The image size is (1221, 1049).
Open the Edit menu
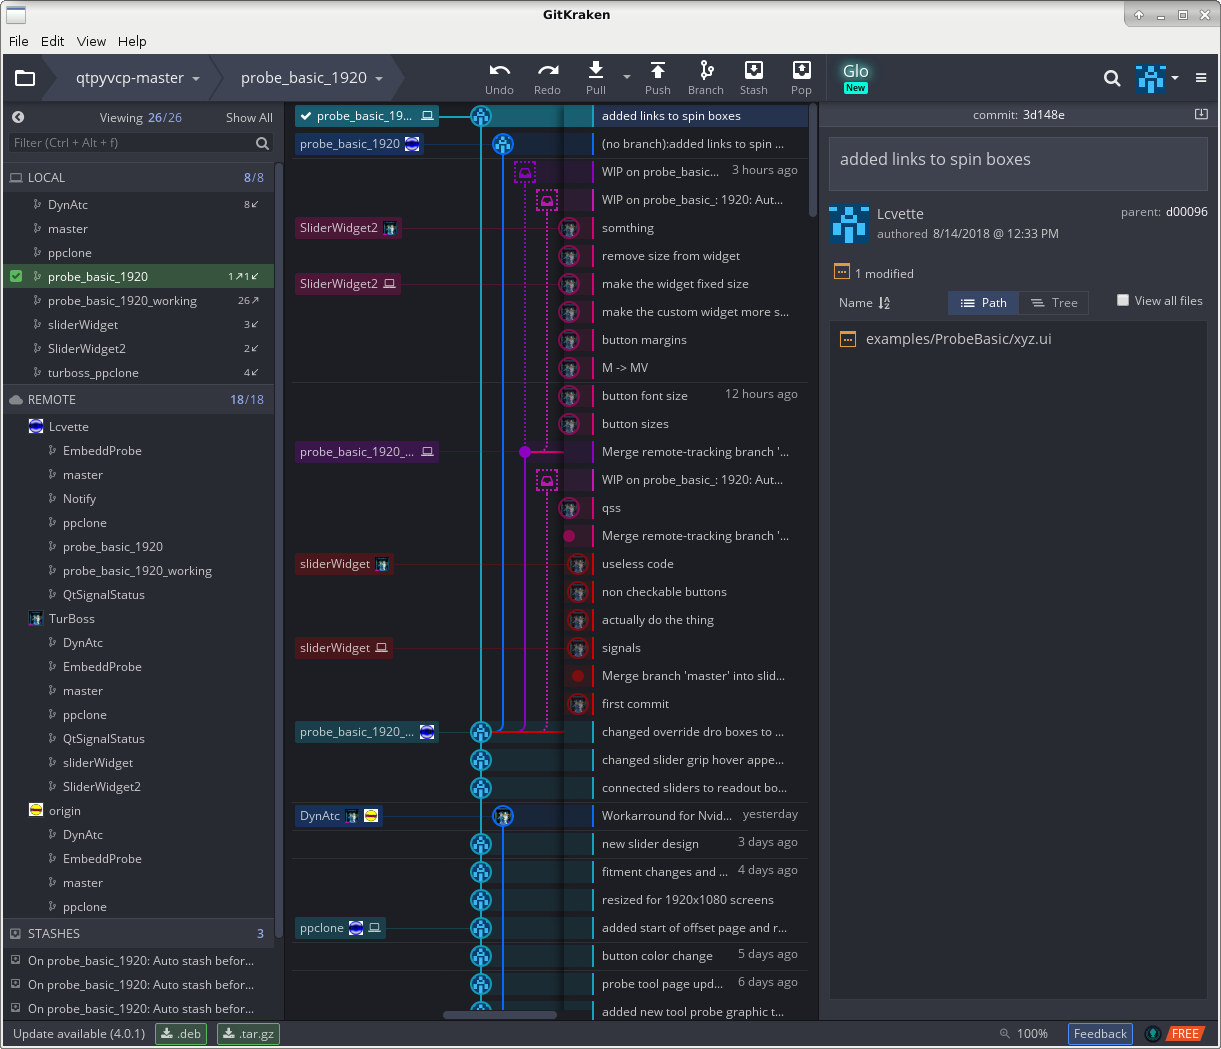pyautogui.click(x=53, y=41)
